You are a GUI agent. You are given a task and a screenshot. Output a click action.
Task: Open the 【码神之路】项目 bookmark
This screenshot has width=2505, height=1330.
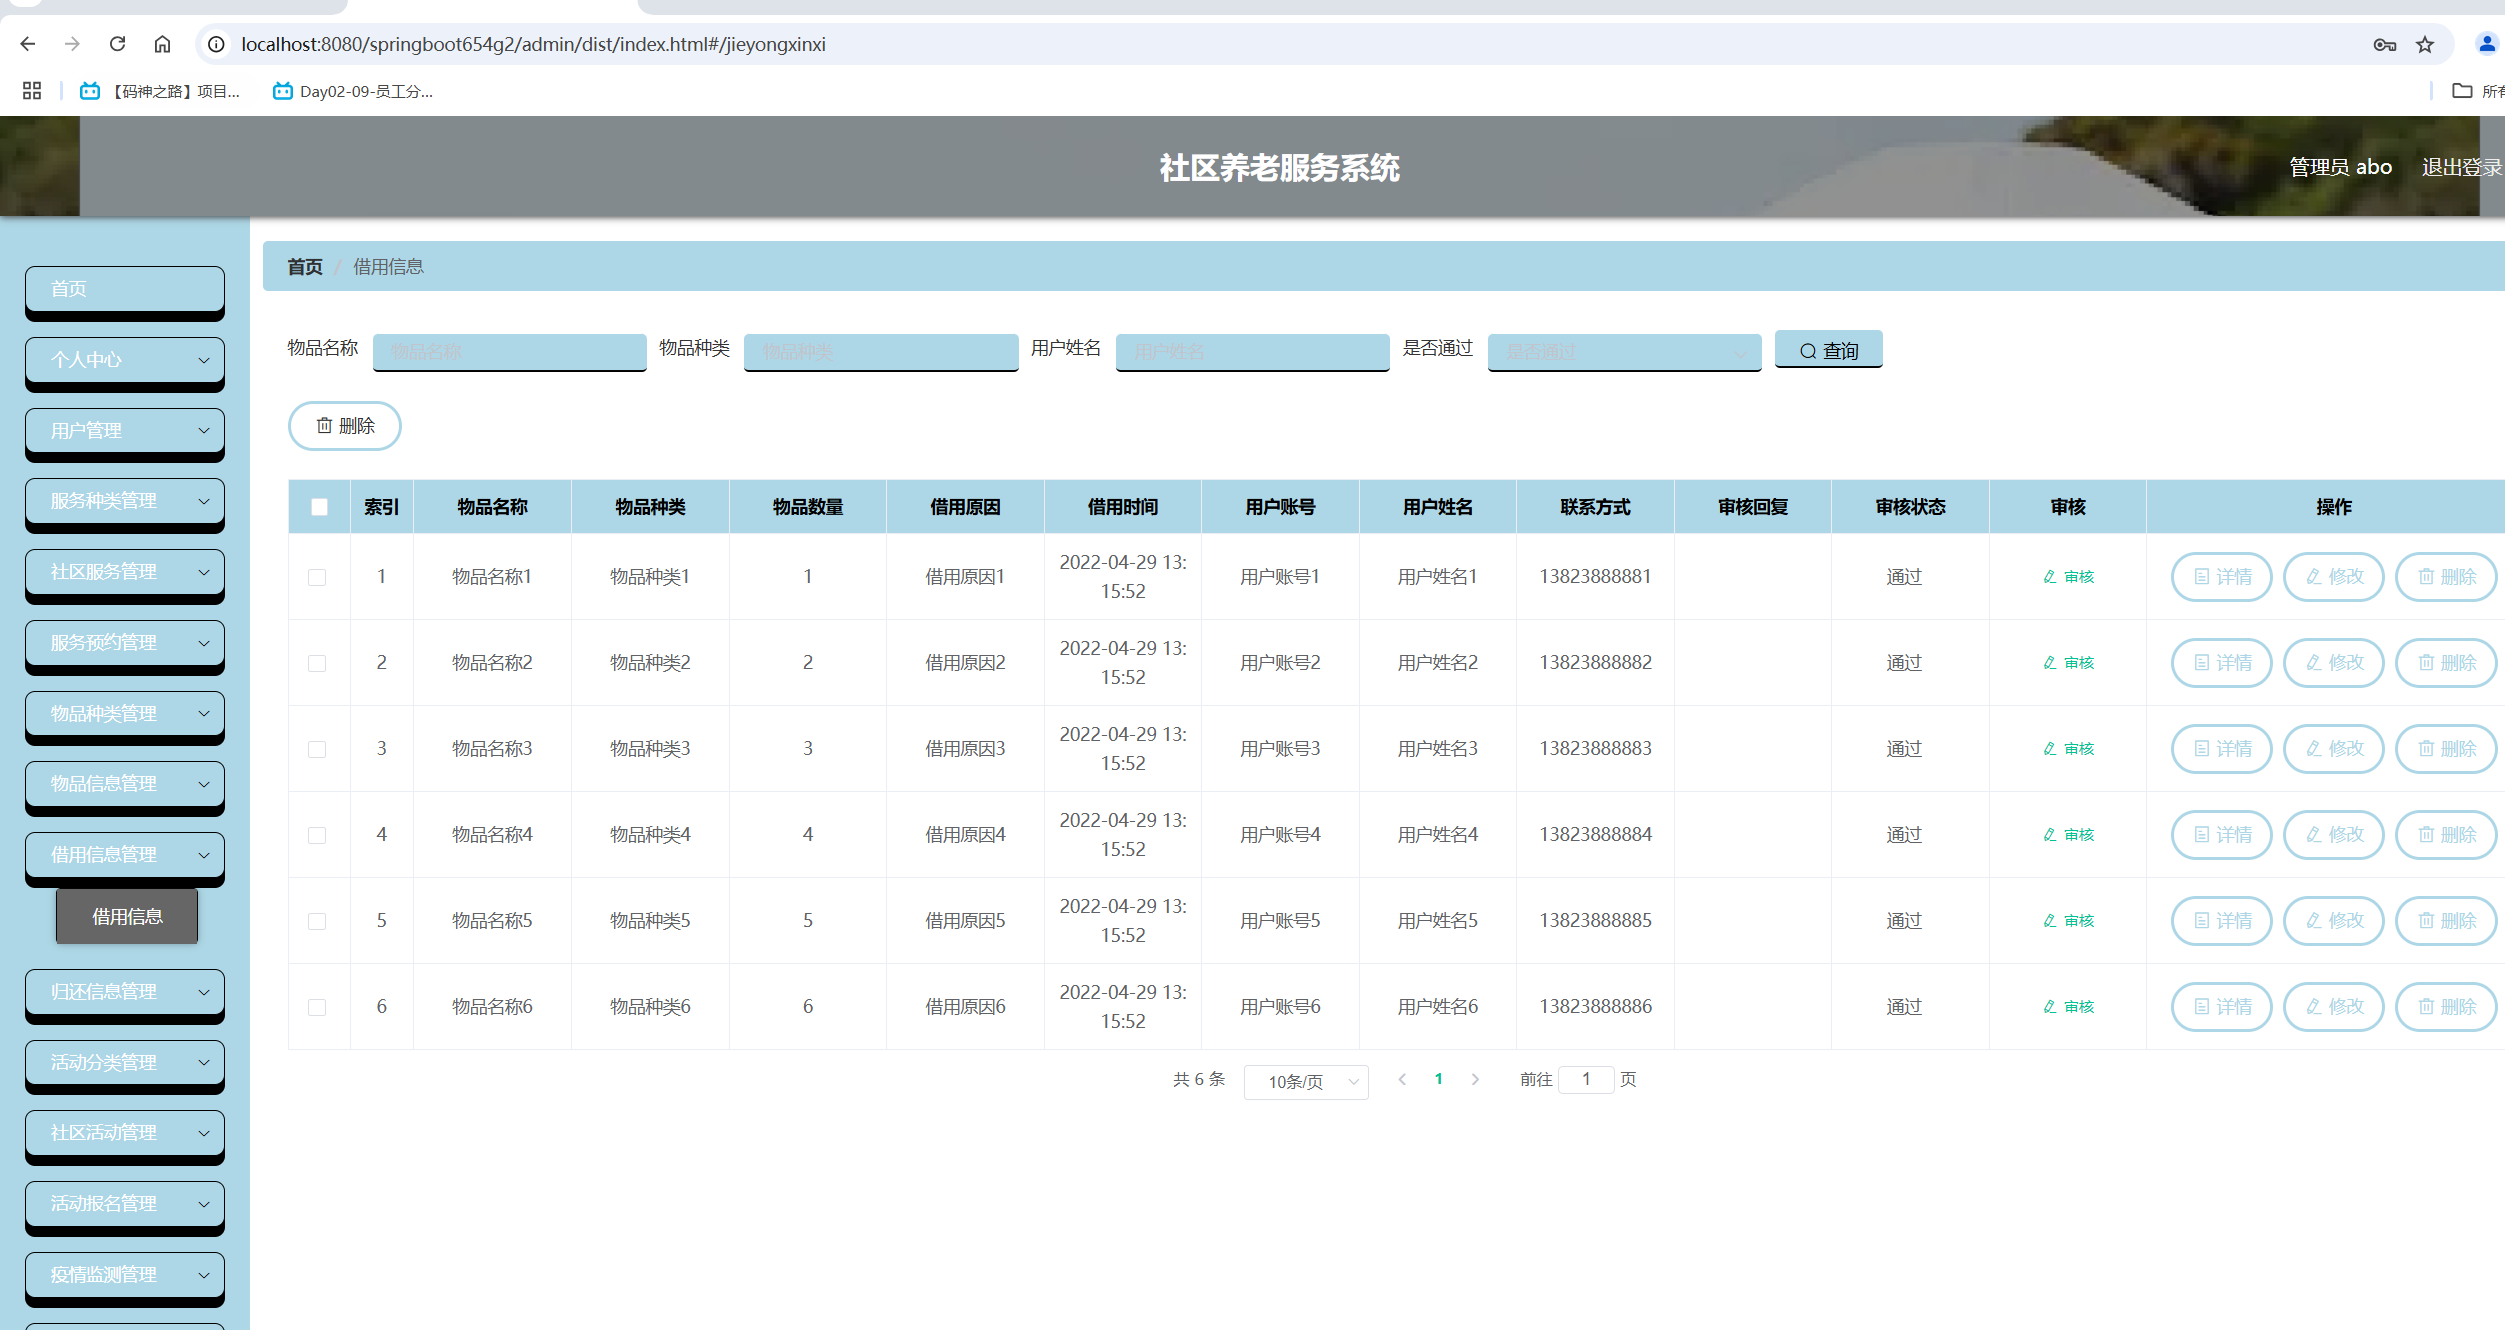(x=160, y=91)
